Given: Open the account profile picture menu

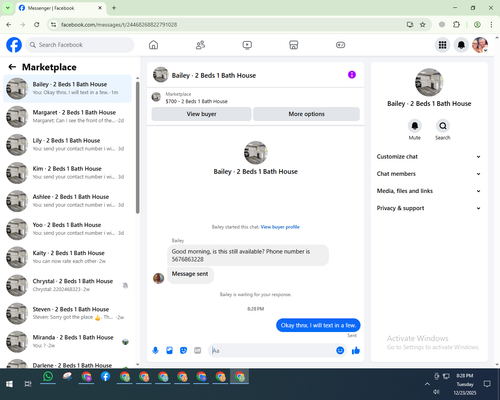Looking at the screenshot, I should 480,45.
